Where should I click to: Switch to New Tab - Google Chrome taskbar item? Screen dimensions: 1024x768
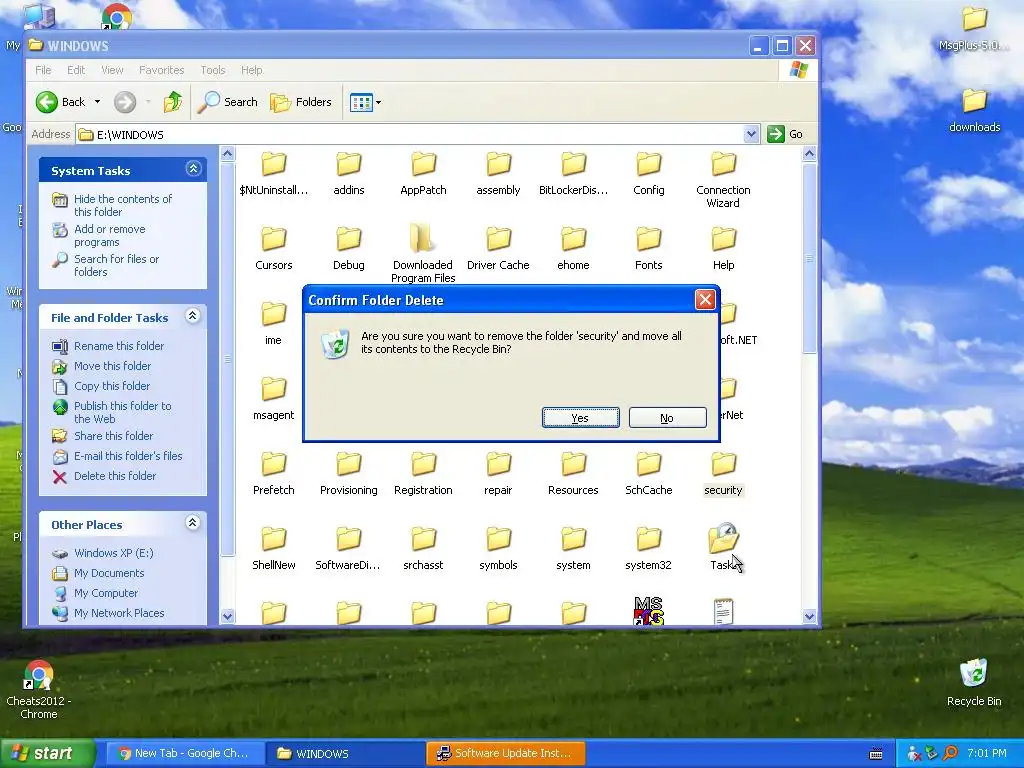pyautogui.click(x=184, y=754)
